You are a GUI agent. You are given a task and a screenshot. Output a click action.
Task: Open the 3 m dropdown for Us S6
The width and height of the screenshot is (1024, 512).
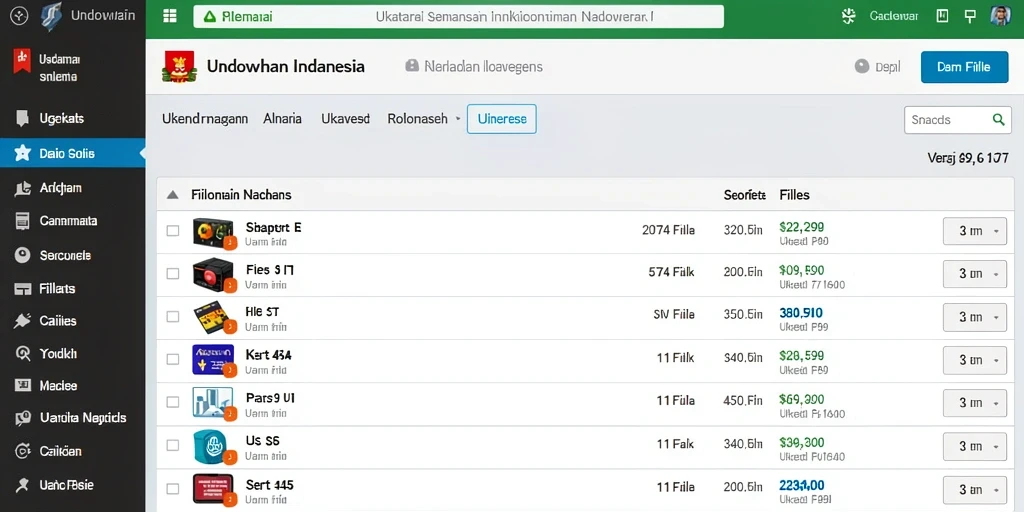click(x=975, y=447)
